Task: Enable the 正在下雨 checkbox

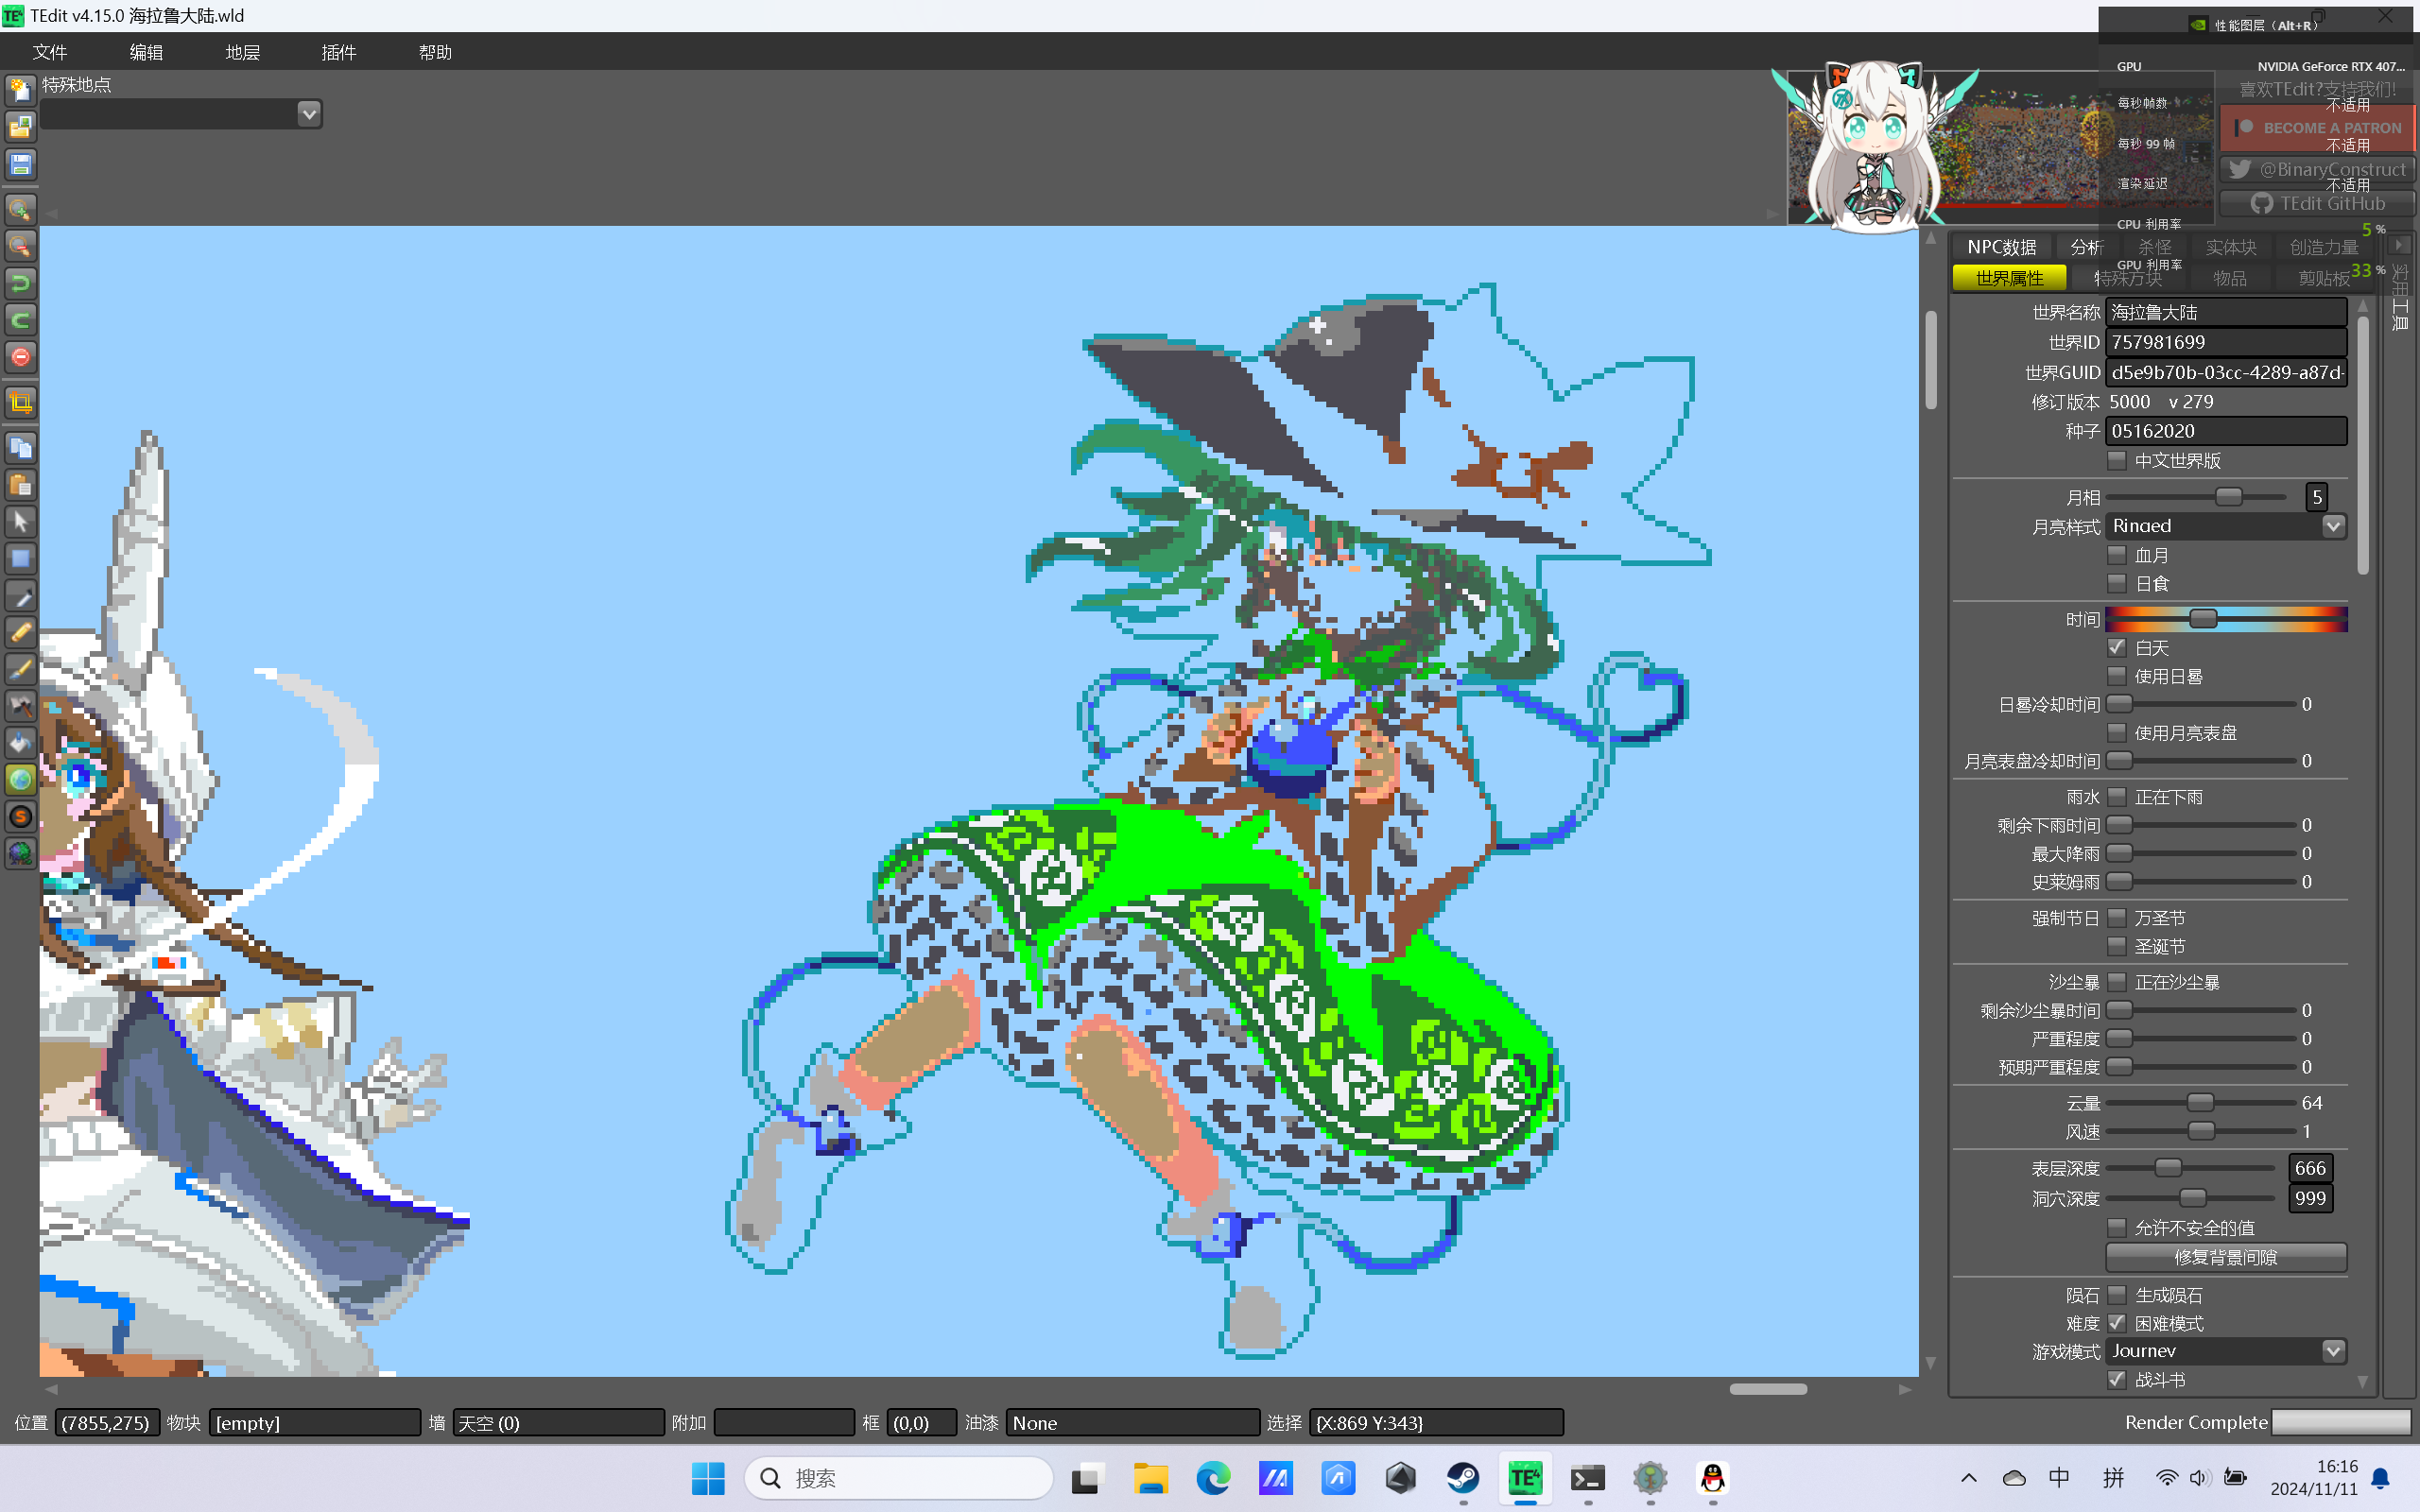Action: tap(2116, 796)
